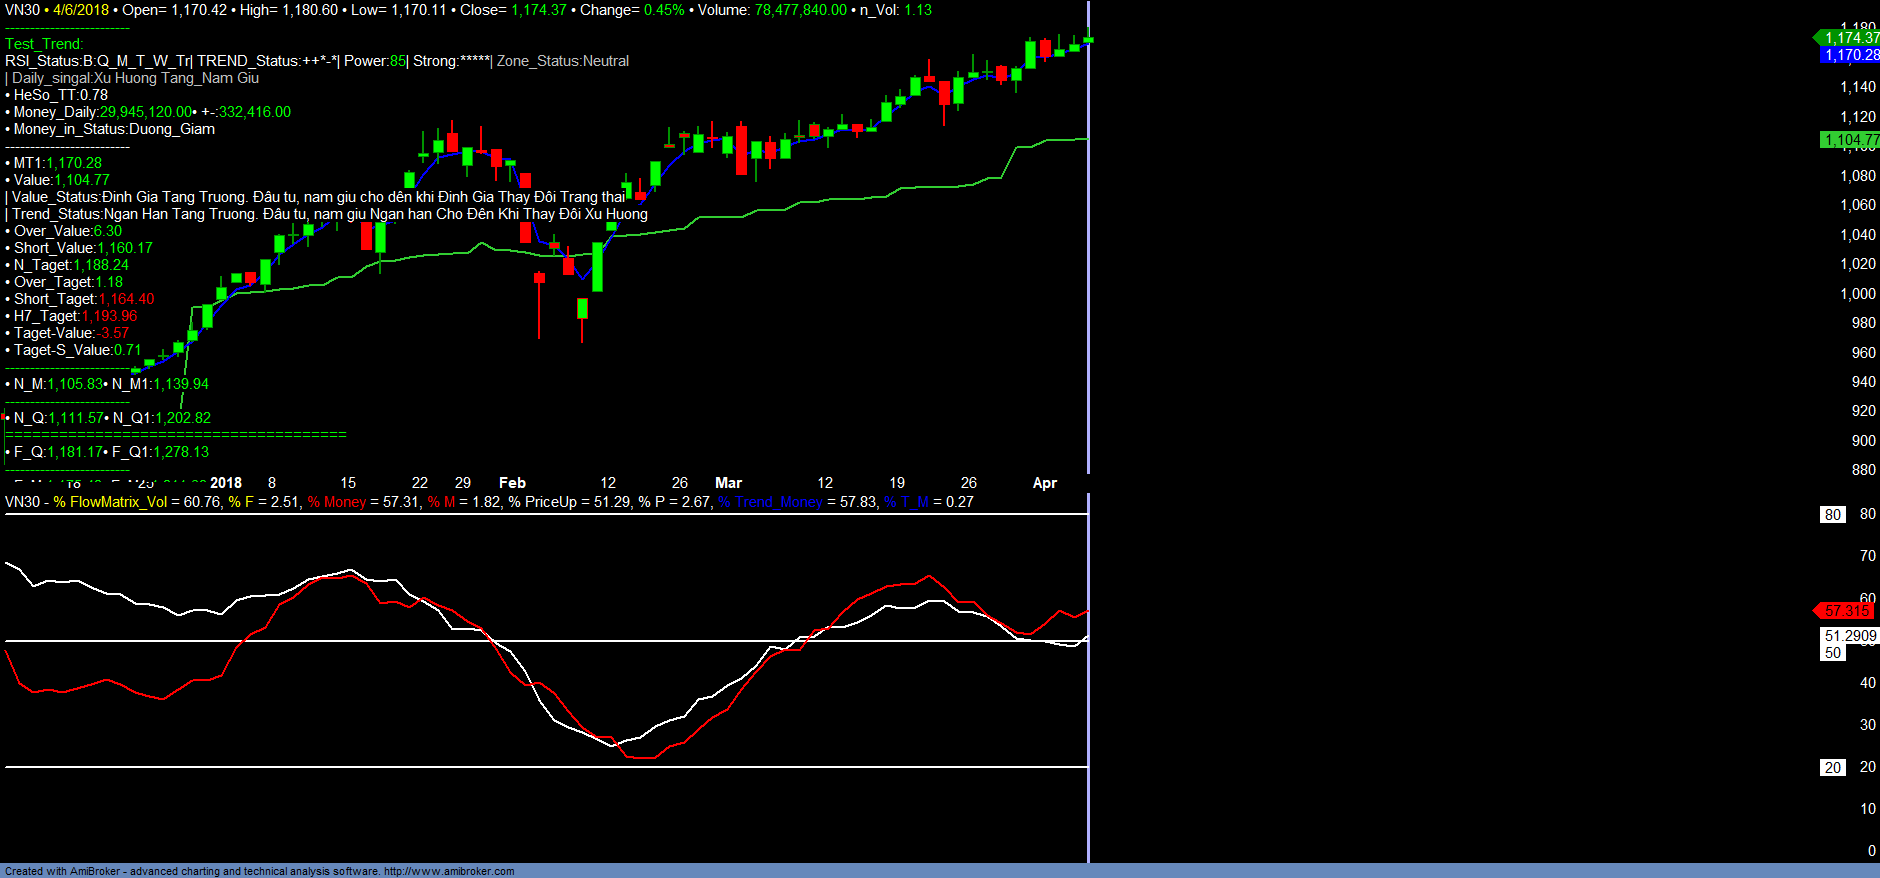This screenshot has height=878, width=1880.
Task: Click the red 57.315 indicator marker
Action: pyautogui.click(x=1846, y=610)
